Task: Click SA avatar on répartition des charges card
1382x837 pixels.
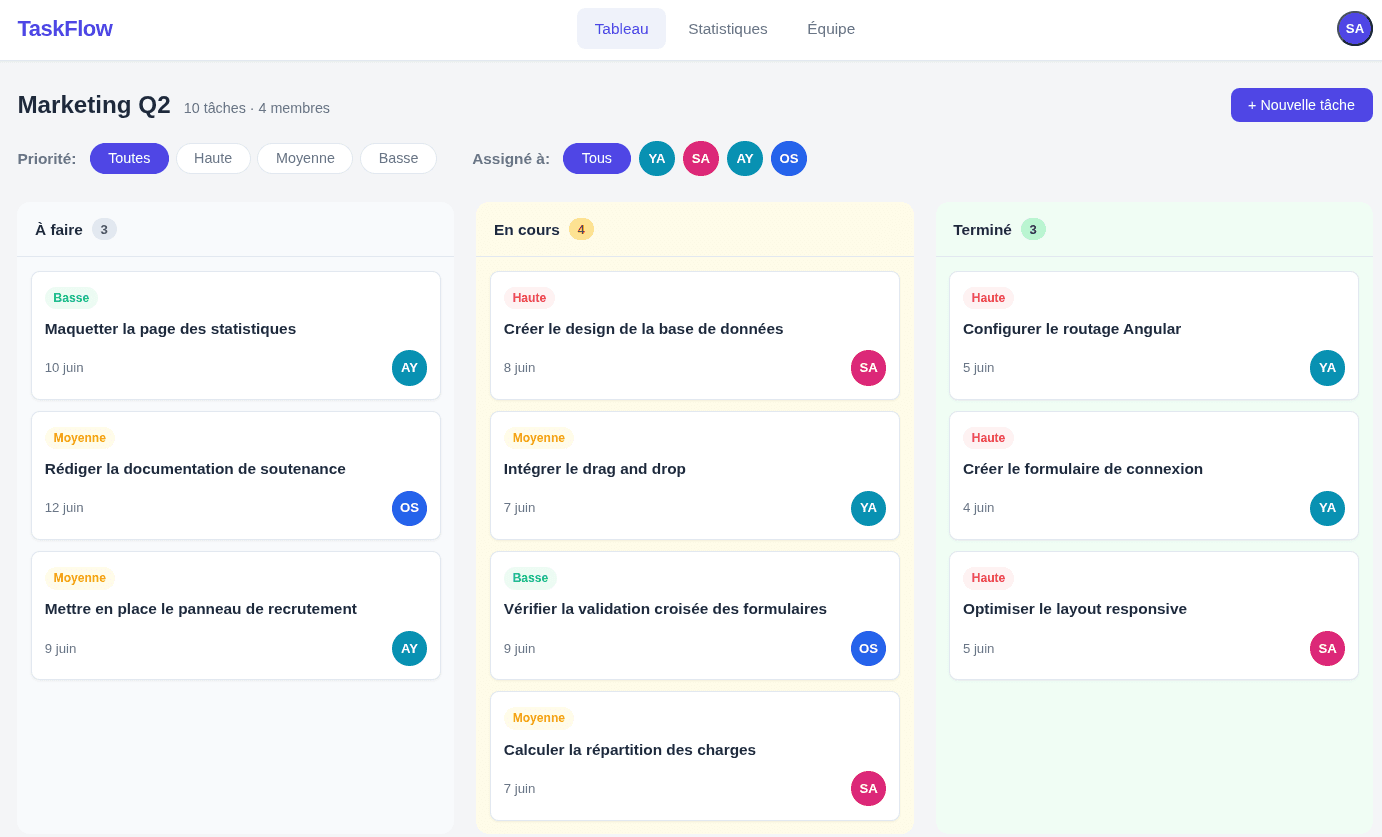Action: point(868,788)
